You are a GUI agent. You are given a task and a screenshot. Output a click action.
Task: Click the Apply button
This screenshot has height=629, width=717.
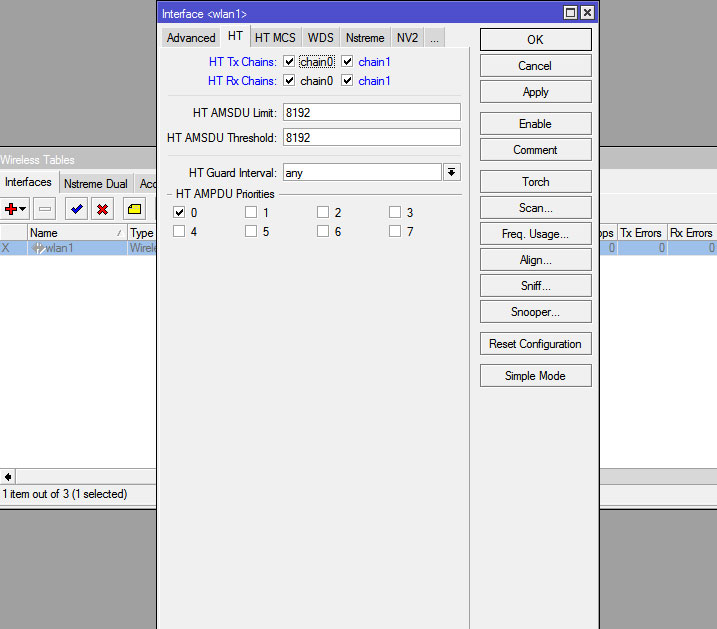[x=535, y=92]
